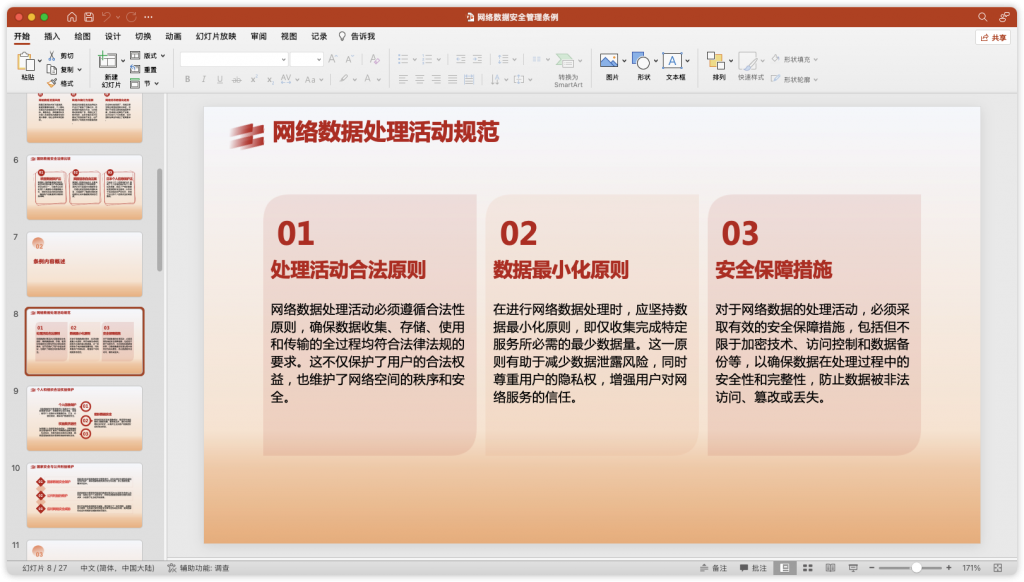1024x582 pixels.
Task: Click the New Slide (新建幻灯片) icon
Action: [x=110, y=63]
